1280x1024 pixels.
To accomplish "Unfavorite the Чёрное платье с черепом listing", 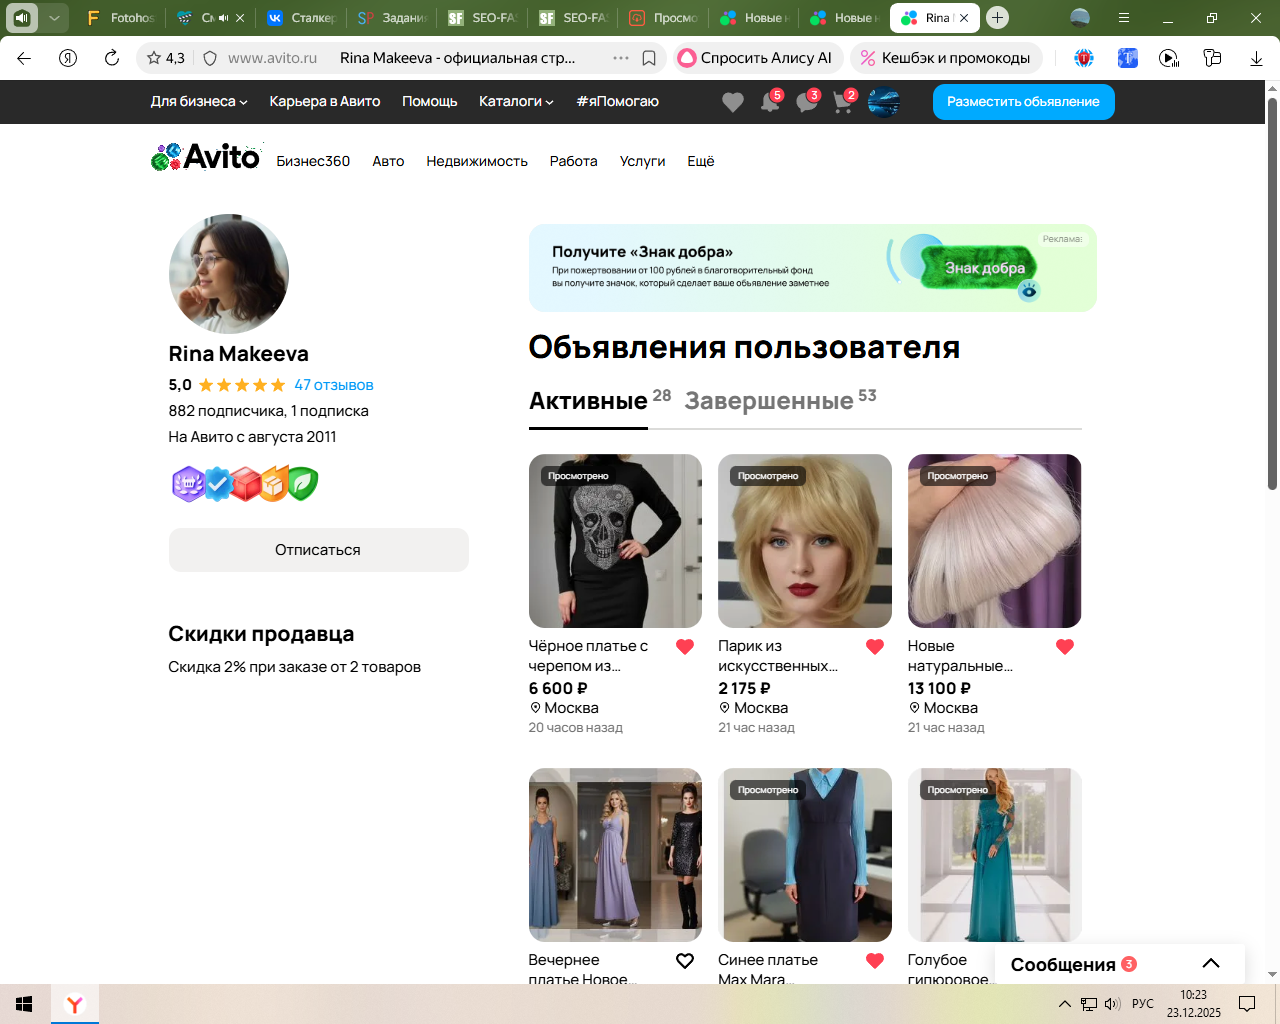I will coord(685,647).
